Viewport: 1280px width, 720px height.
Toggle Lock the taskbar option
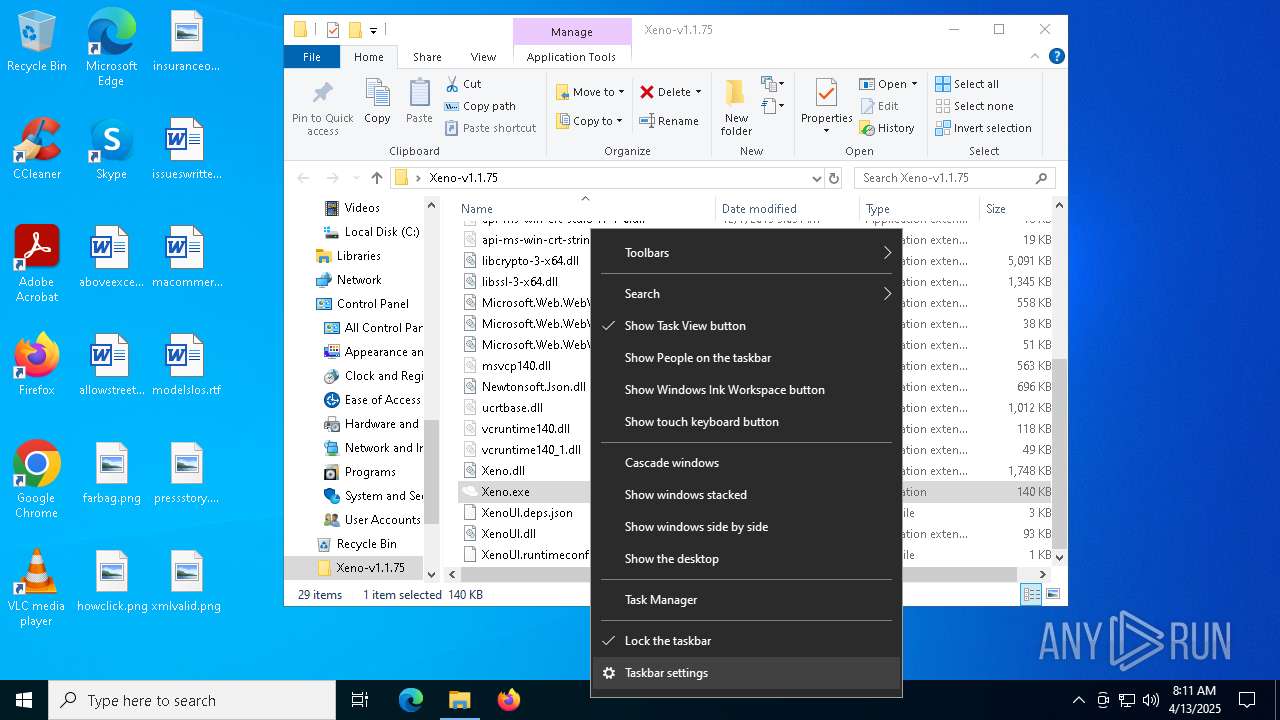coord(746,641)
